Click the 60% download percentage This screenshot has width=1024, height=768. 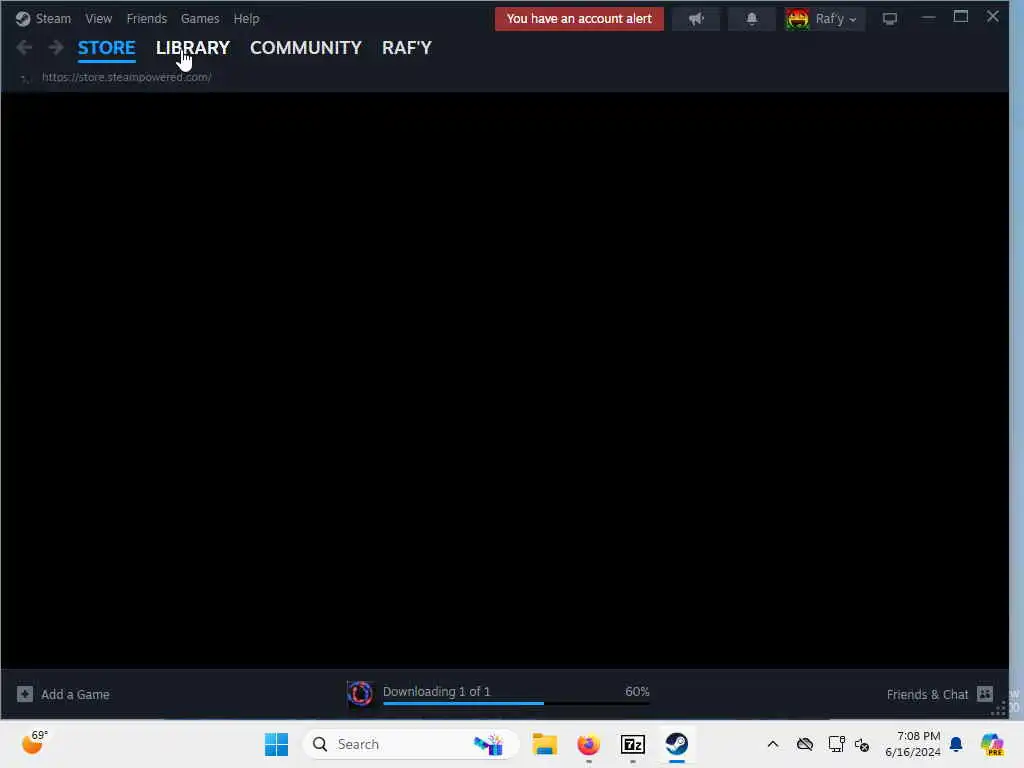point(637,691)
